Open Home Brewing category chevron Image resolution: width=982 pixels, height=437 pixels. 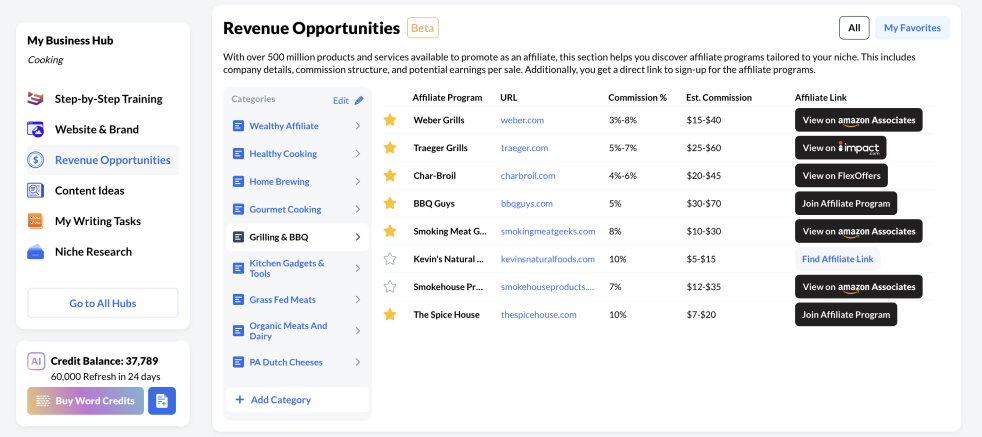tap(358, 182)
